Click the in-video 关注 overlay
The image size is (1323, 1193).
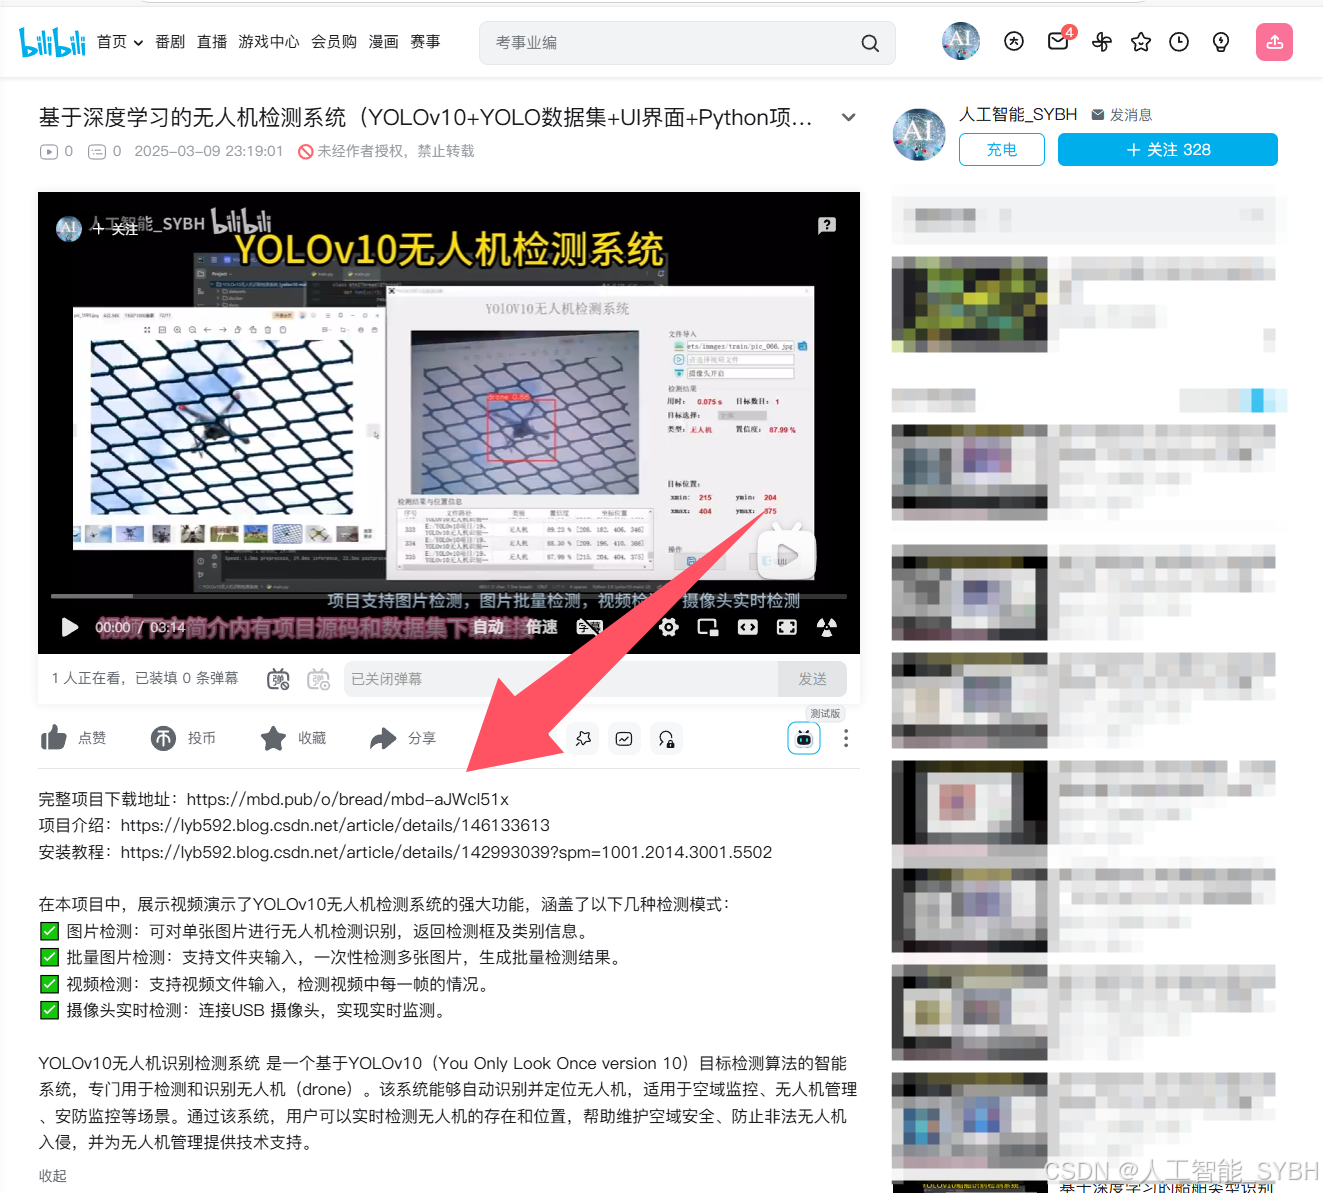[x=114, y=229]
